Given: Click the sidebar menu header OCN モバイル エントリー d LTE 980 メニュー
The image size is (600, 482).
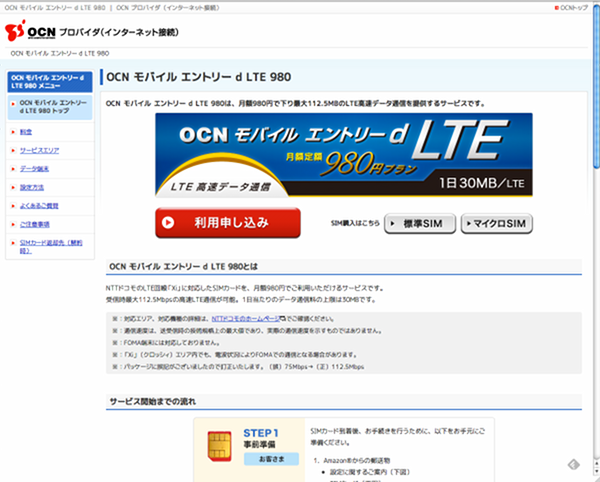Looking at the screenshot, I should 50,82.
